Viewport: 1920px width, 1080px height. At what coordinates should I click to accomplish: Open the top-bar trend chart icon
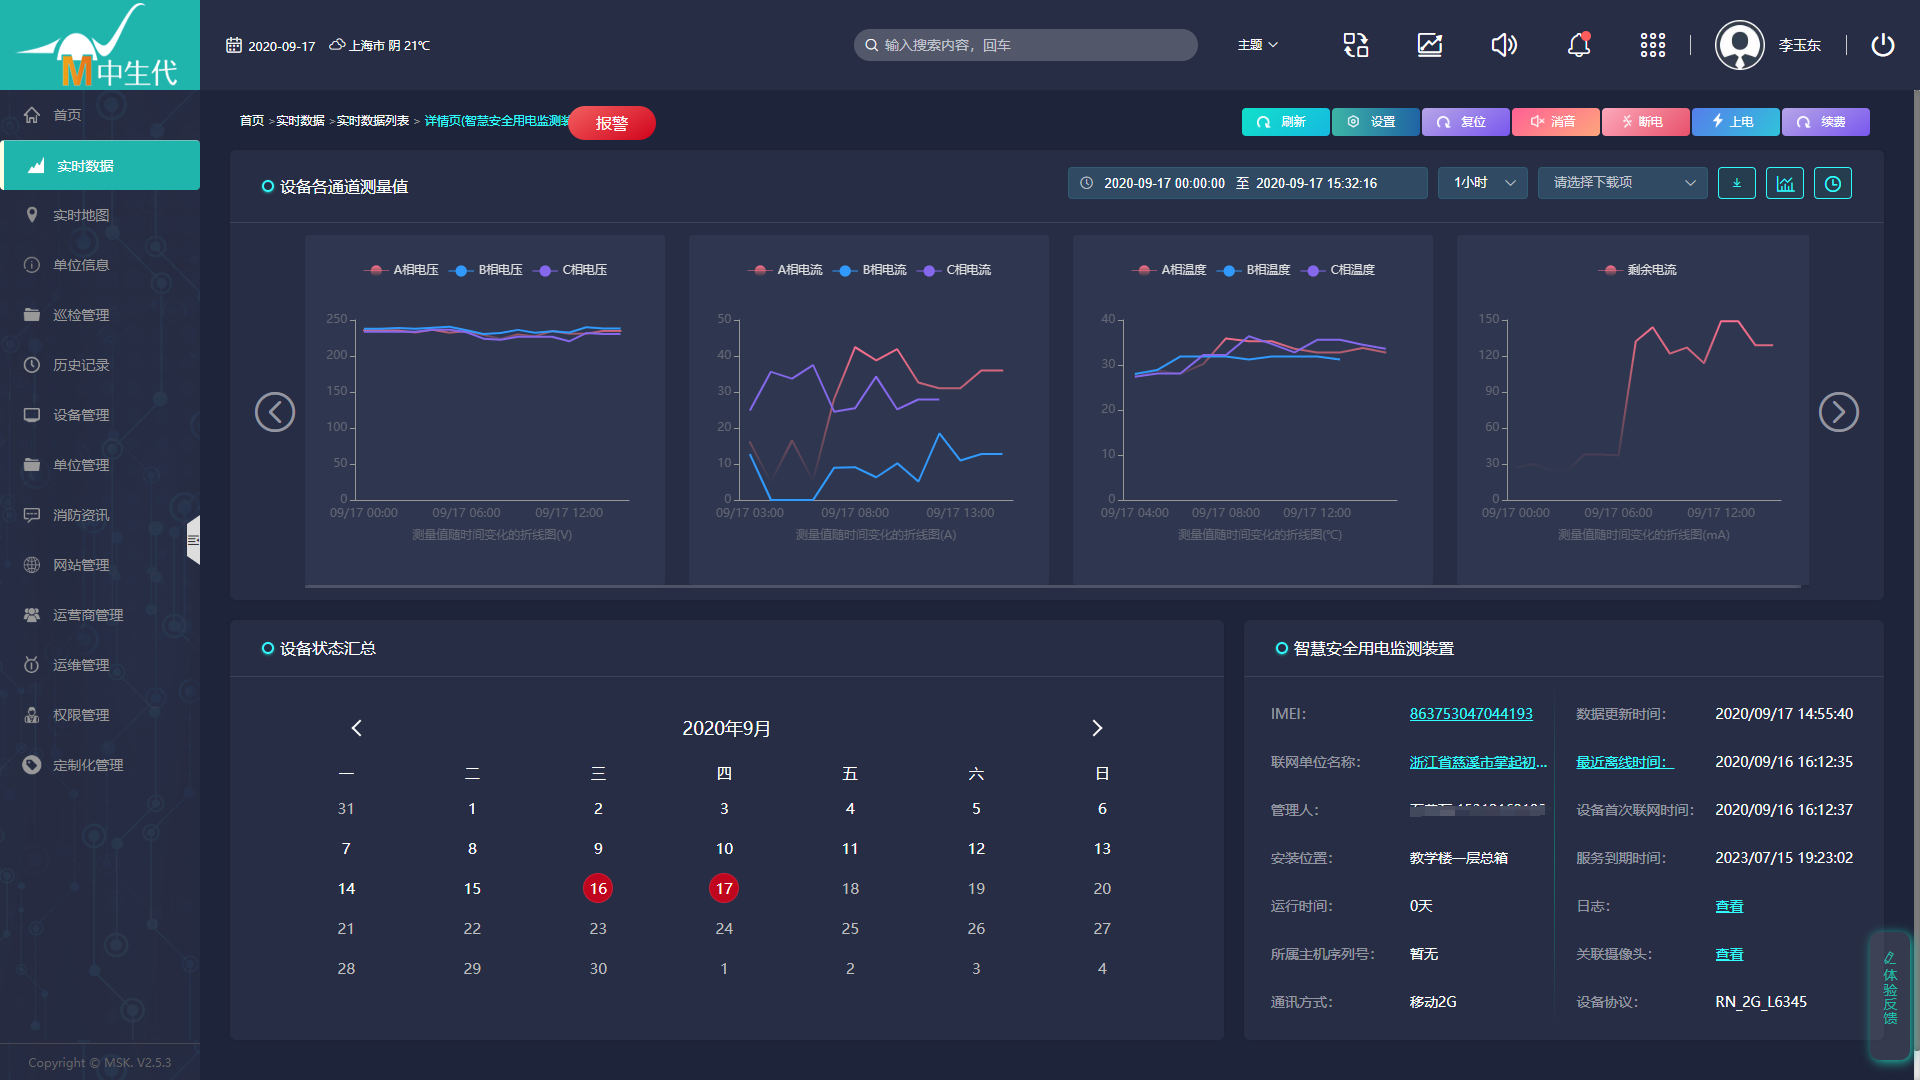click(1429, 45)
